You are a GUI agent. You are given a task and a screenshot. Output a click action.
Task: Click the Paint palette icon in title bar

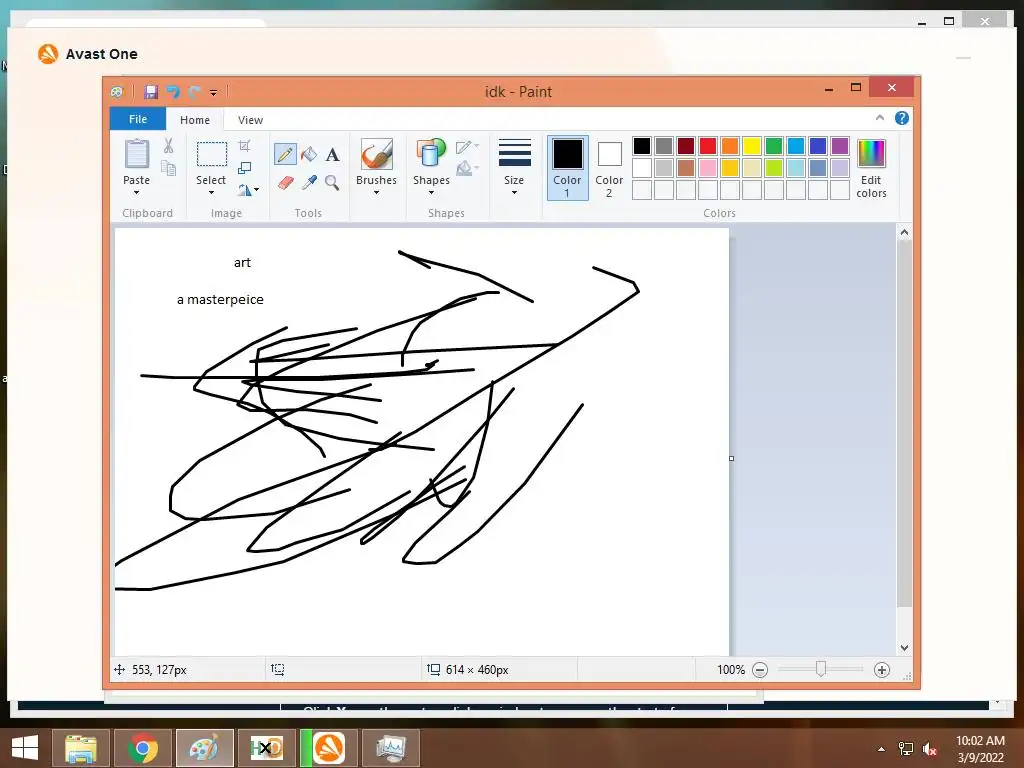pyautogui.click(x=117, y=92)
